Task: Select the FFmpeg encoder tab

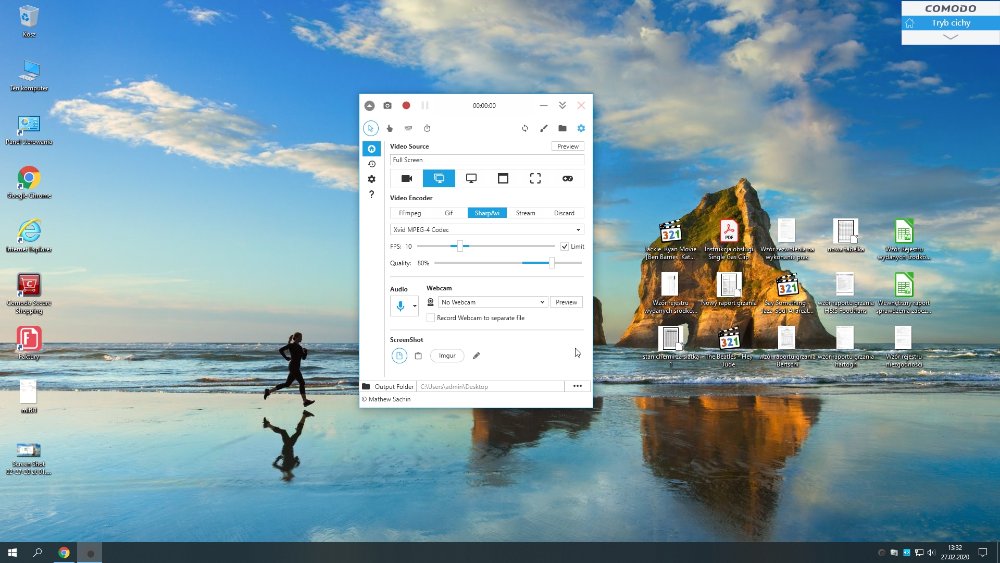Action: pos(410,213)
